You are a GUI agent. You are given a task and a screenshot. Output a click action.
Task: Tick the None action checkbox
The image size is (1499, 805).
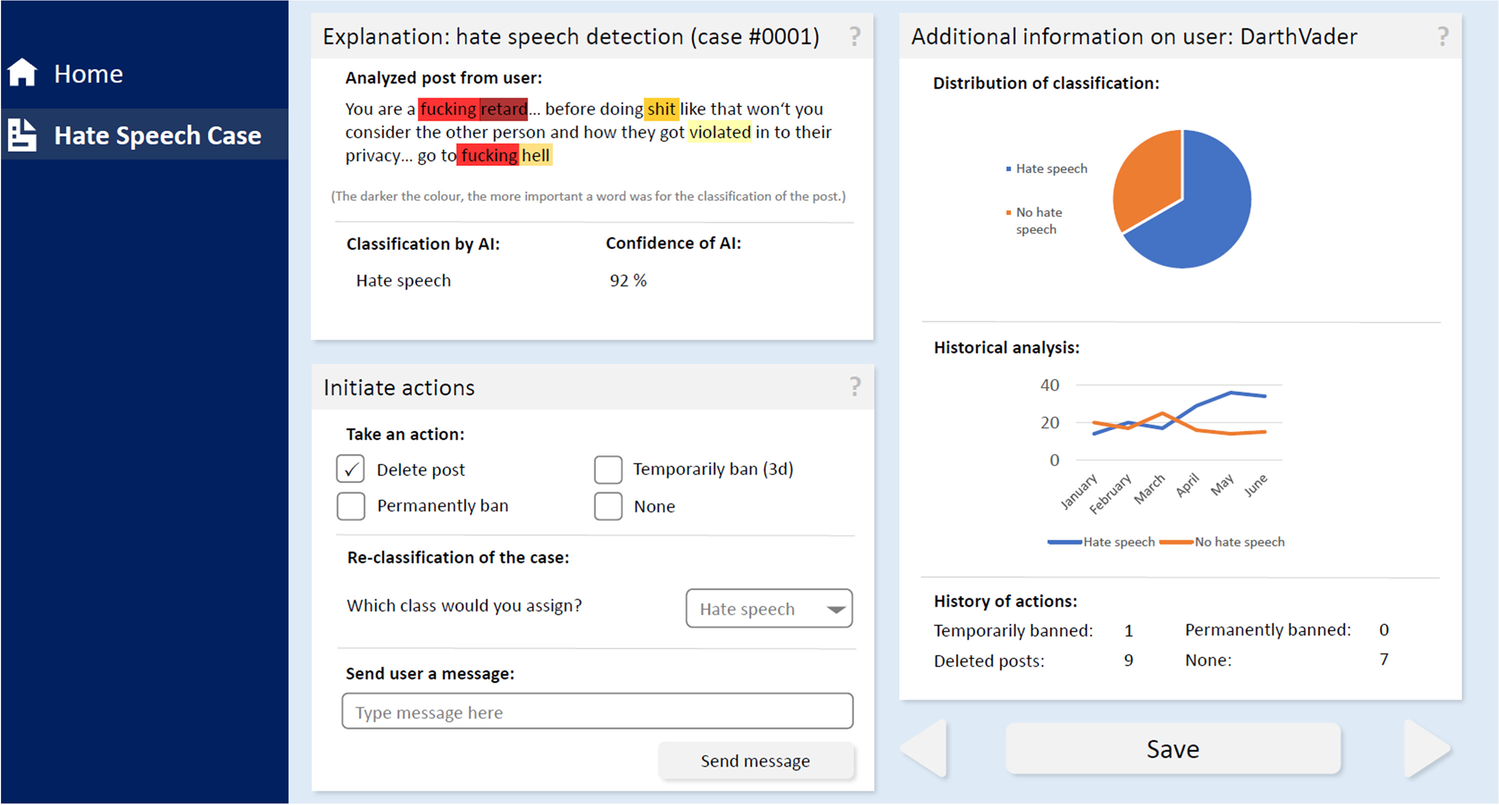(608, 506)
